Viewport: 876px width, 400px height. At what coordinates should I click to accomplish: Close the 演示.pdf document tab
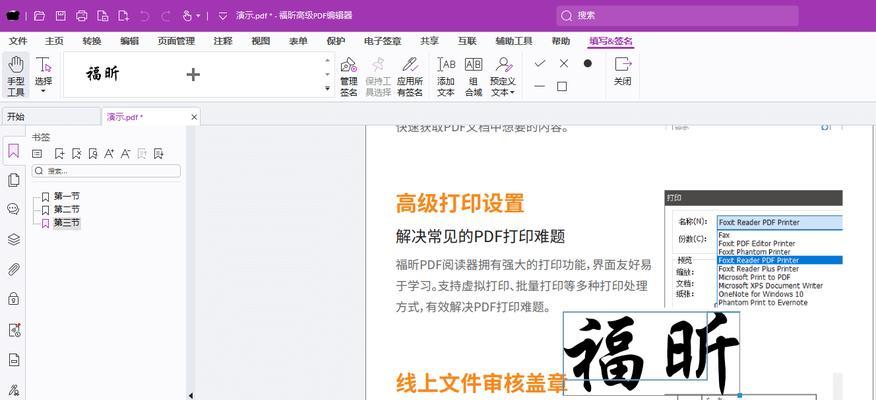[x=194, y=117]
